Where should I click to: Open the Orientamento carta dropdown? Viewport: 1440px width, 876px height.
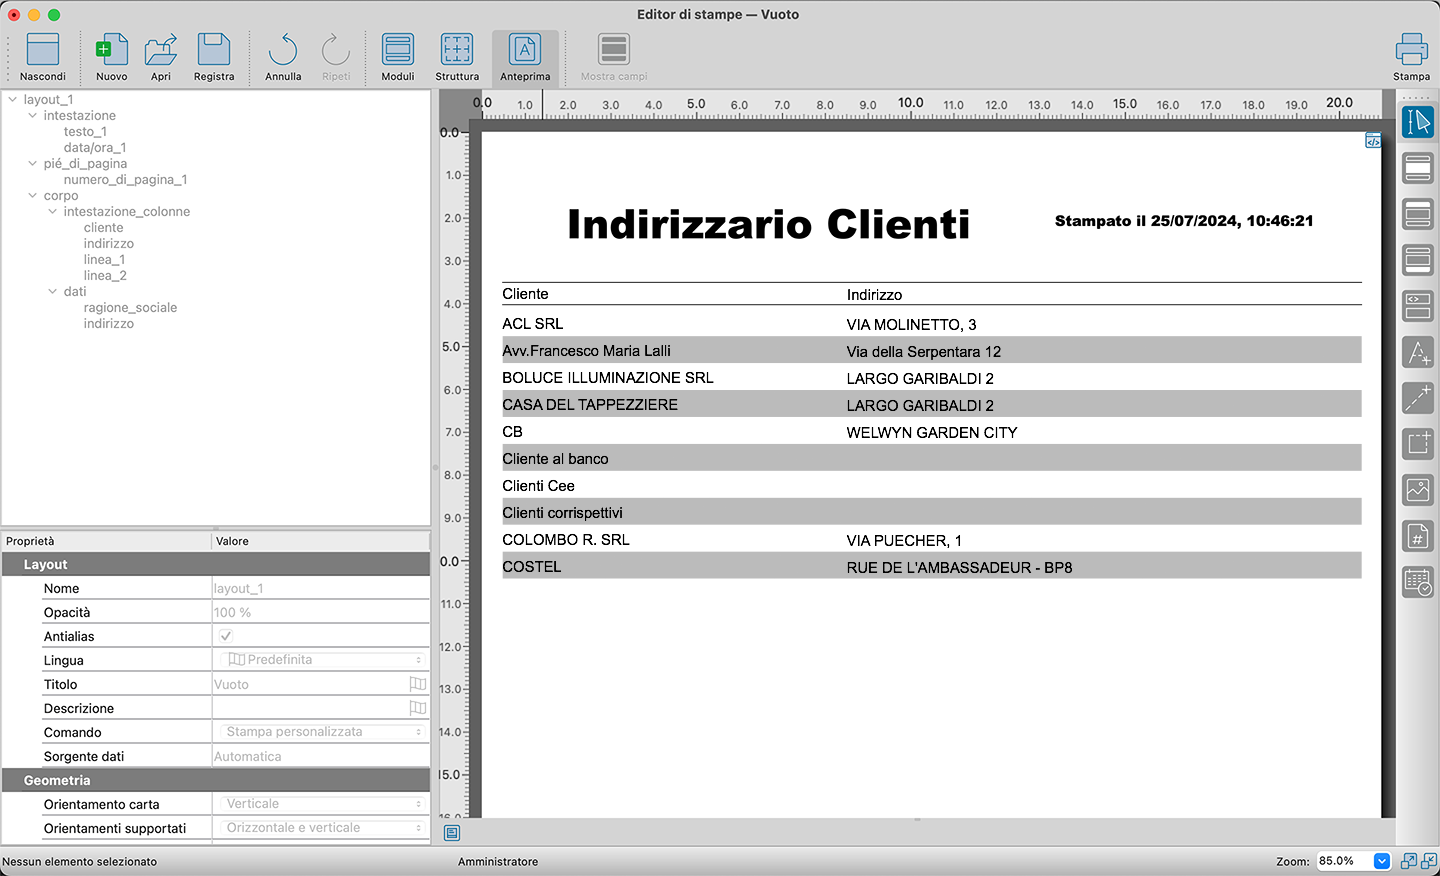pos(321,804)
